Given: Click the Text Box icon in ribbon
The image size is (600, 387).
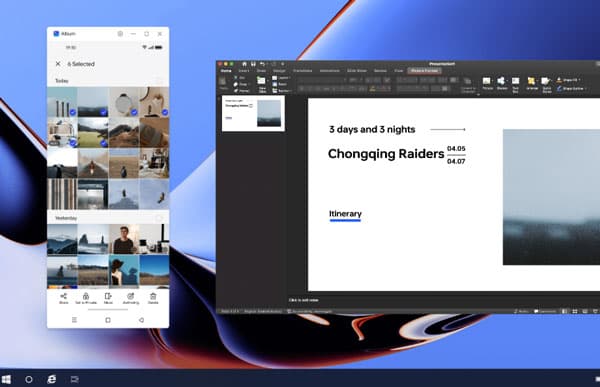Looking at the screenshot, I should pos(515,81).
